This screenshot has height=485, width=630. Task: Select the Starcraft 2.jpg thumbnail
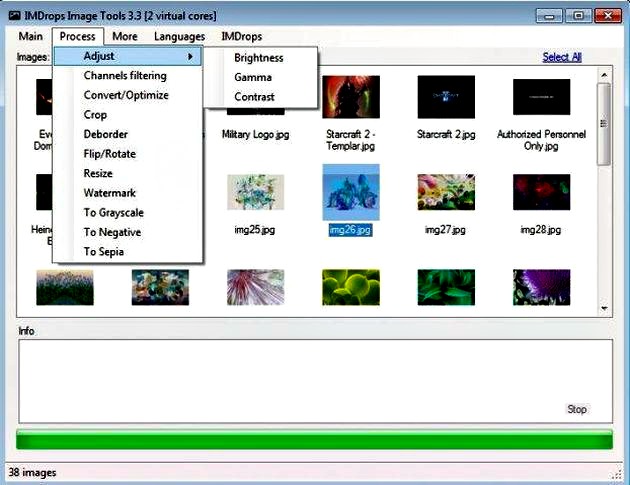point(446,98)
